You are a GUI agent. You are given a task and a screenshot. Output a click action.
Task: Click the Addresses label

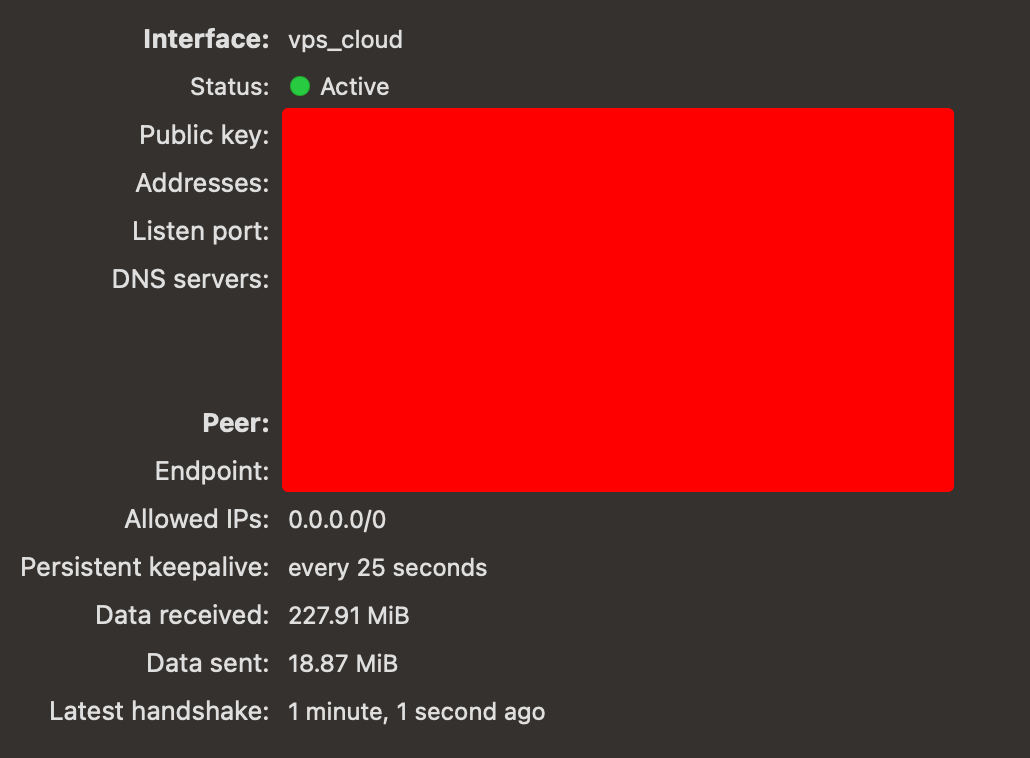click(202, 183)
